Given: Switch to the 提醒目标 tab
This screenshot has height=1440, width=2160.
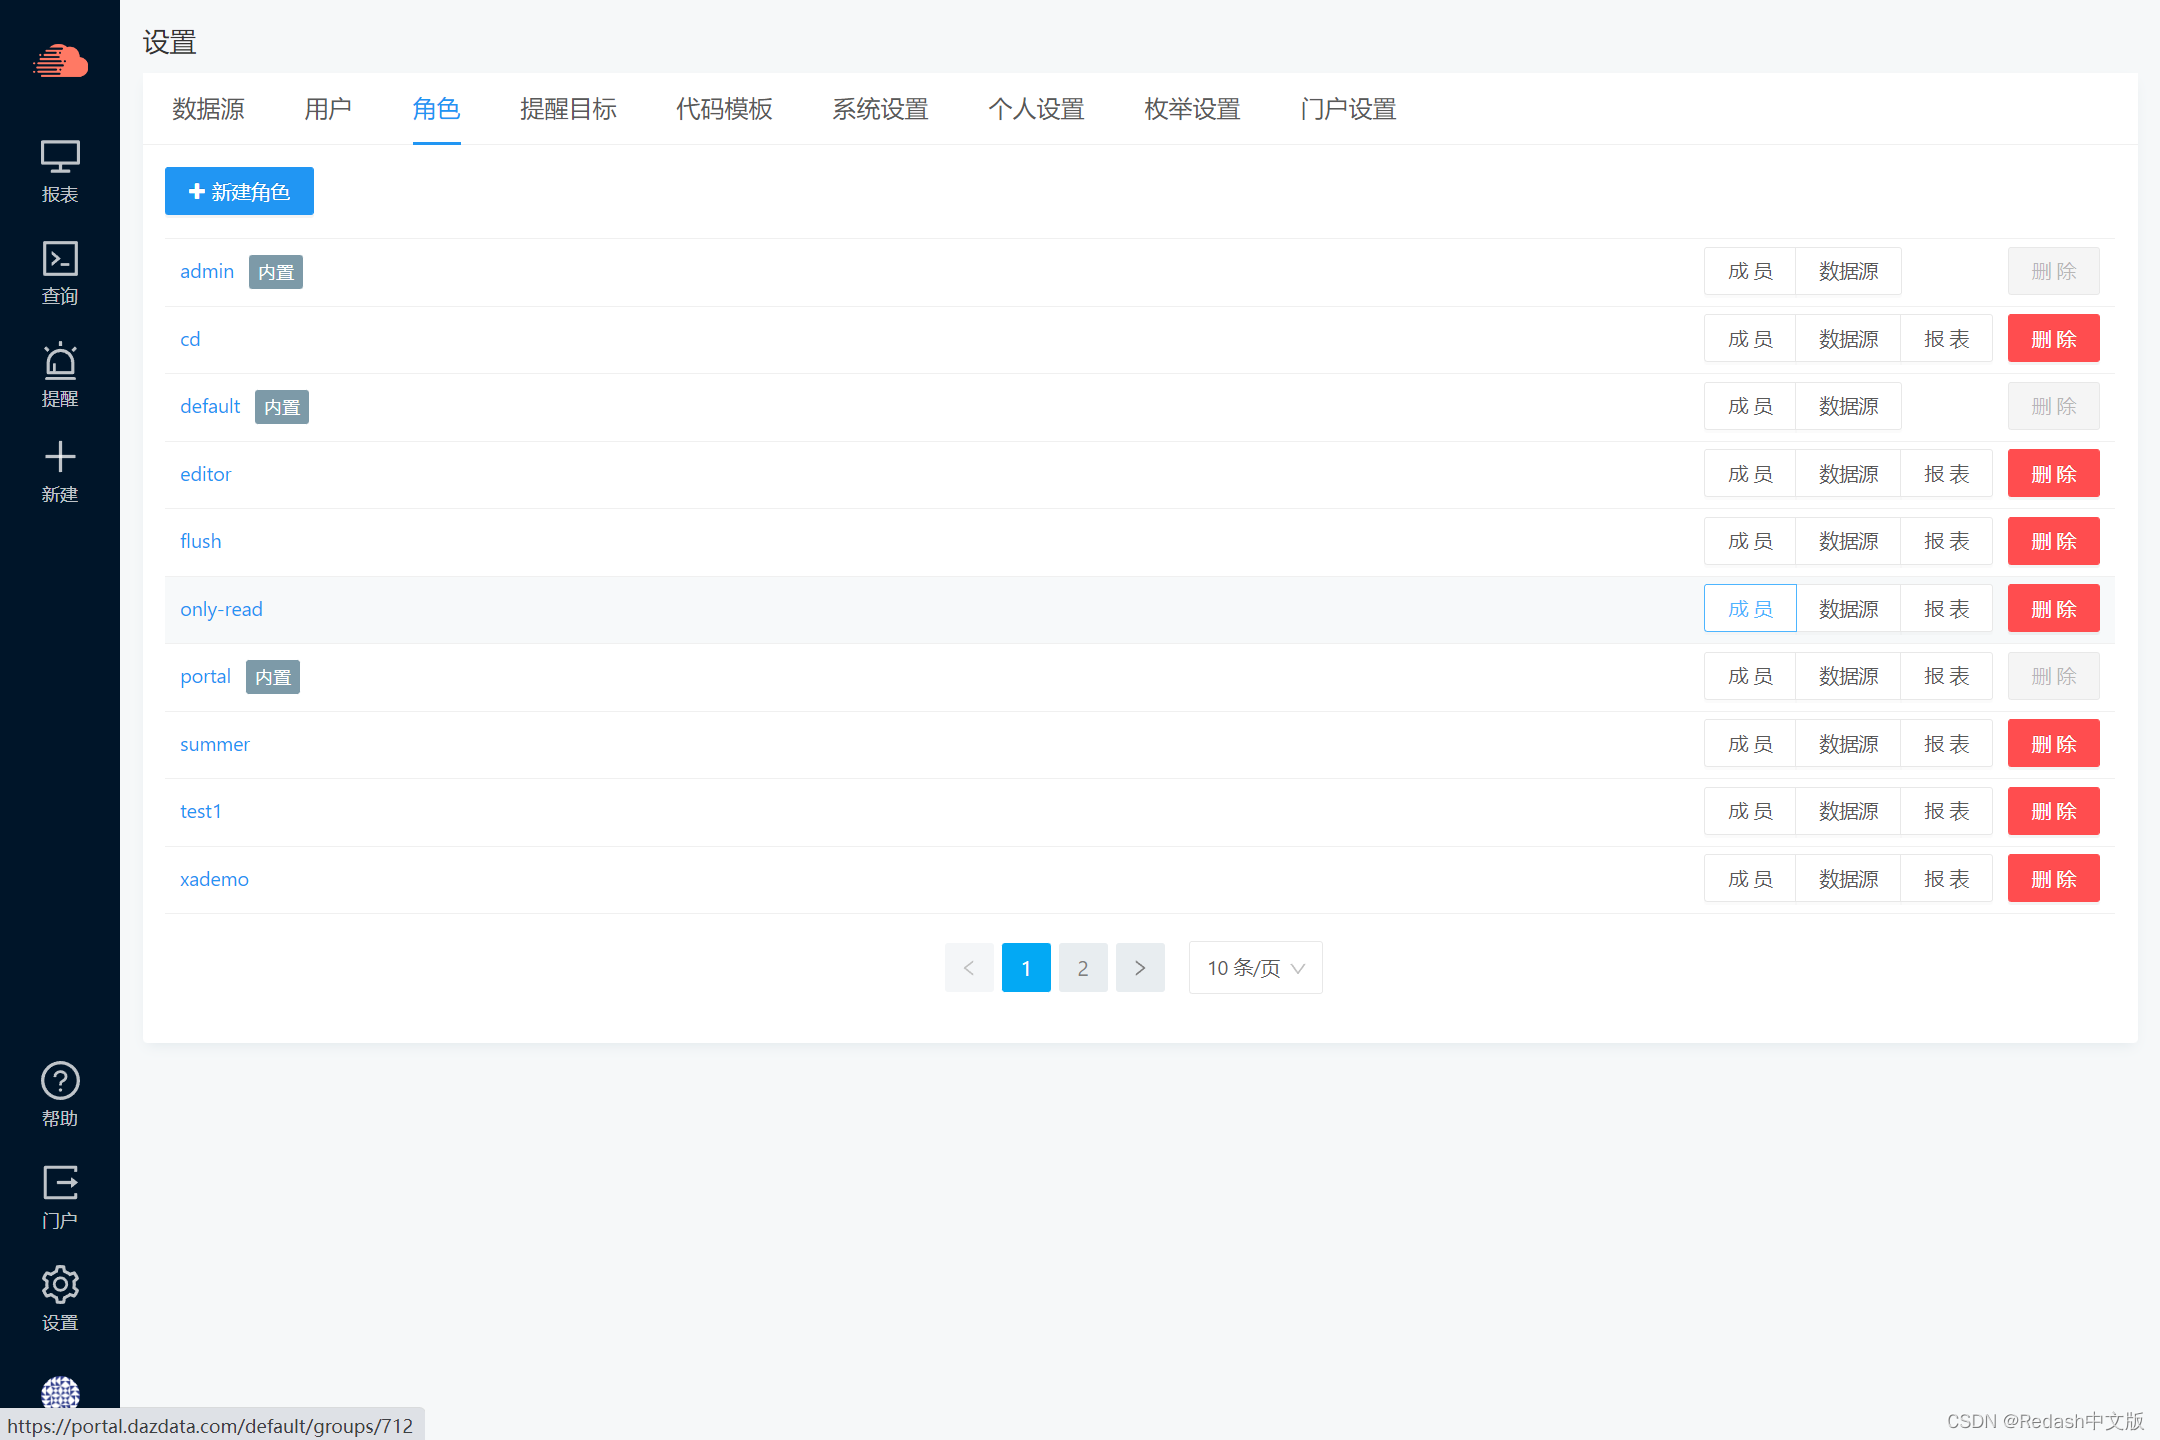Looking at the screenshot, I should click(x=568, y=110).
